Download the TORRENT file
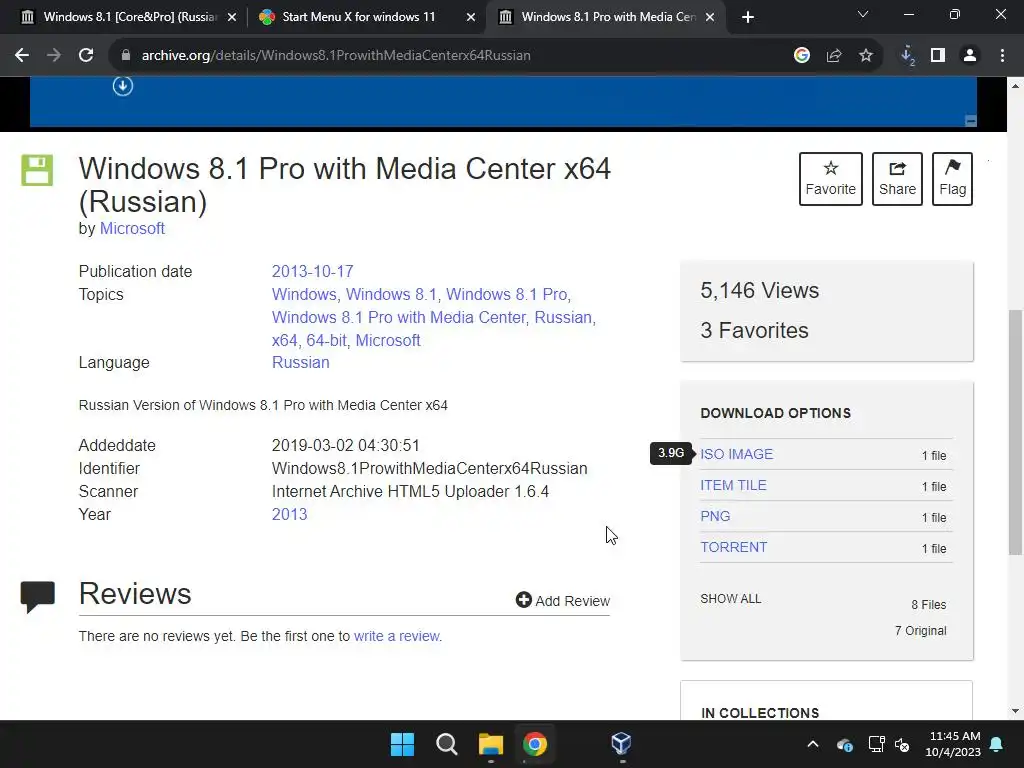The image size is (1024, 768). [x=733, y=547]
